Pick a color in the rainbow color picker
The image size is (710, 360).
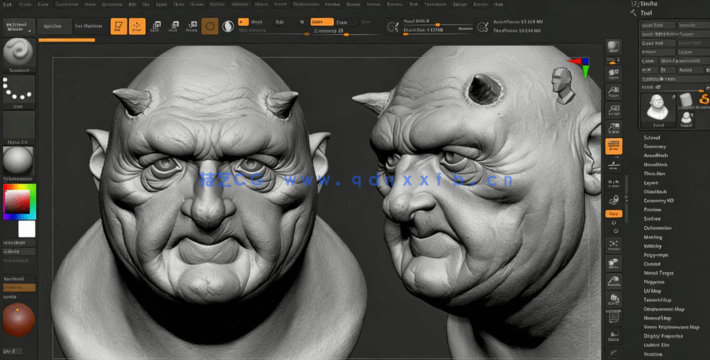pyautogui.click(x=19, y=202)
